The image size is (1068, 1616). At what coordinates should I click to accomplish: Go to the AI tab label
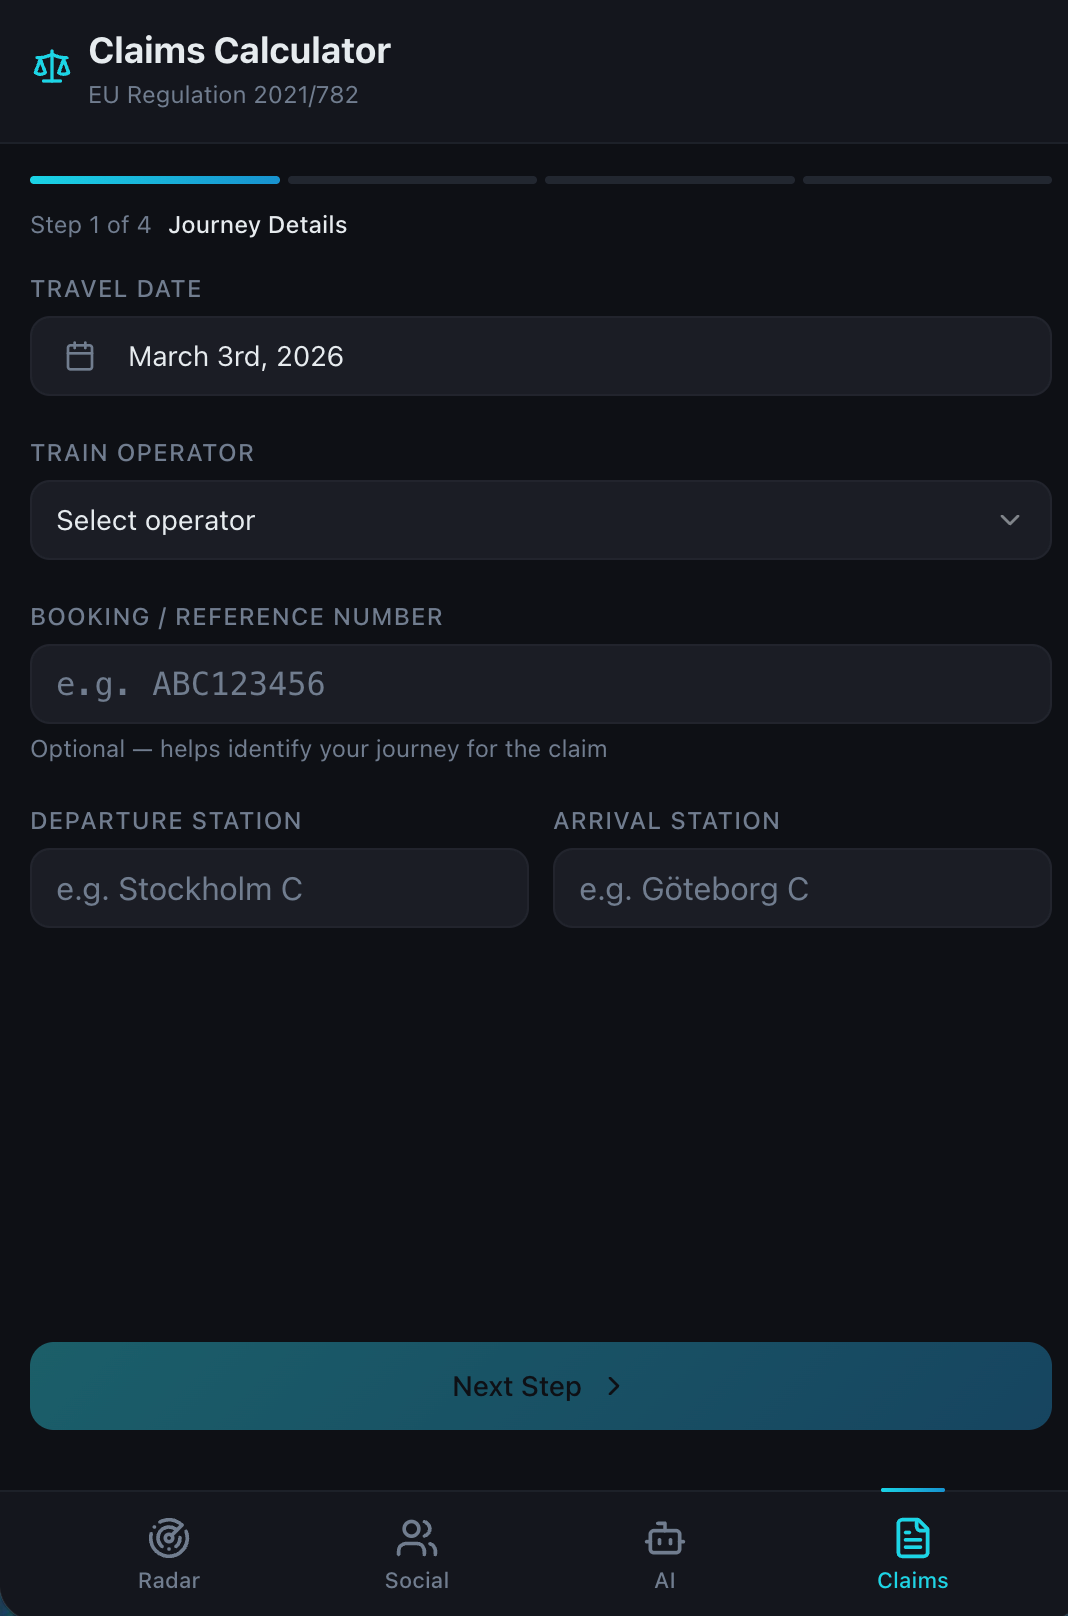(x=665, y=1580)
